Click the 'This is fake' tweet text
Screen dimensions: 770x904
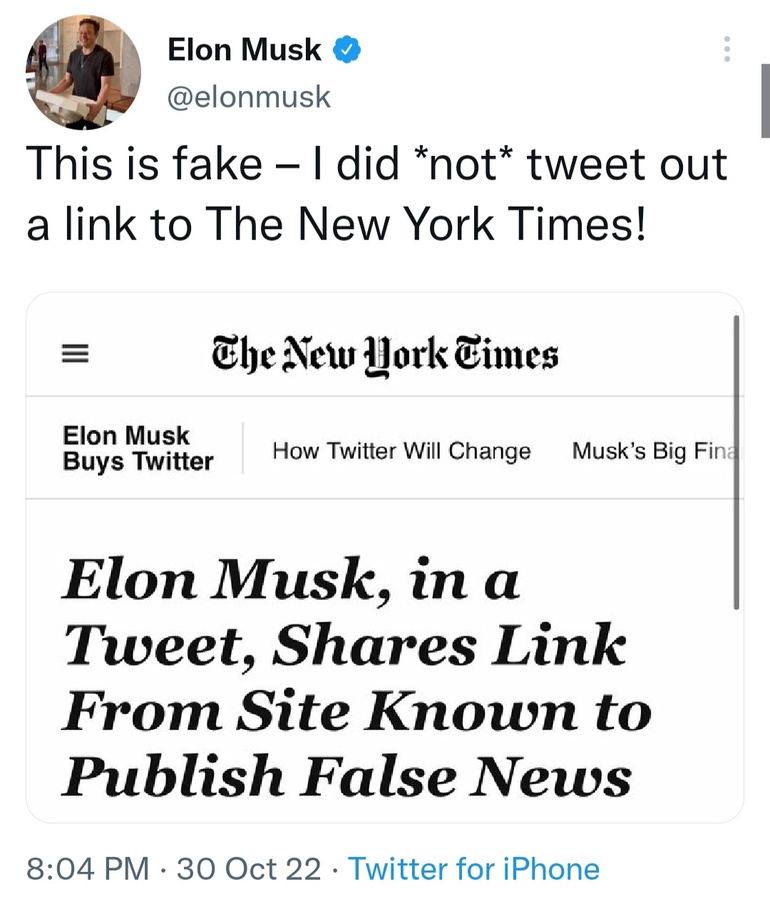[x=145, y=163]
